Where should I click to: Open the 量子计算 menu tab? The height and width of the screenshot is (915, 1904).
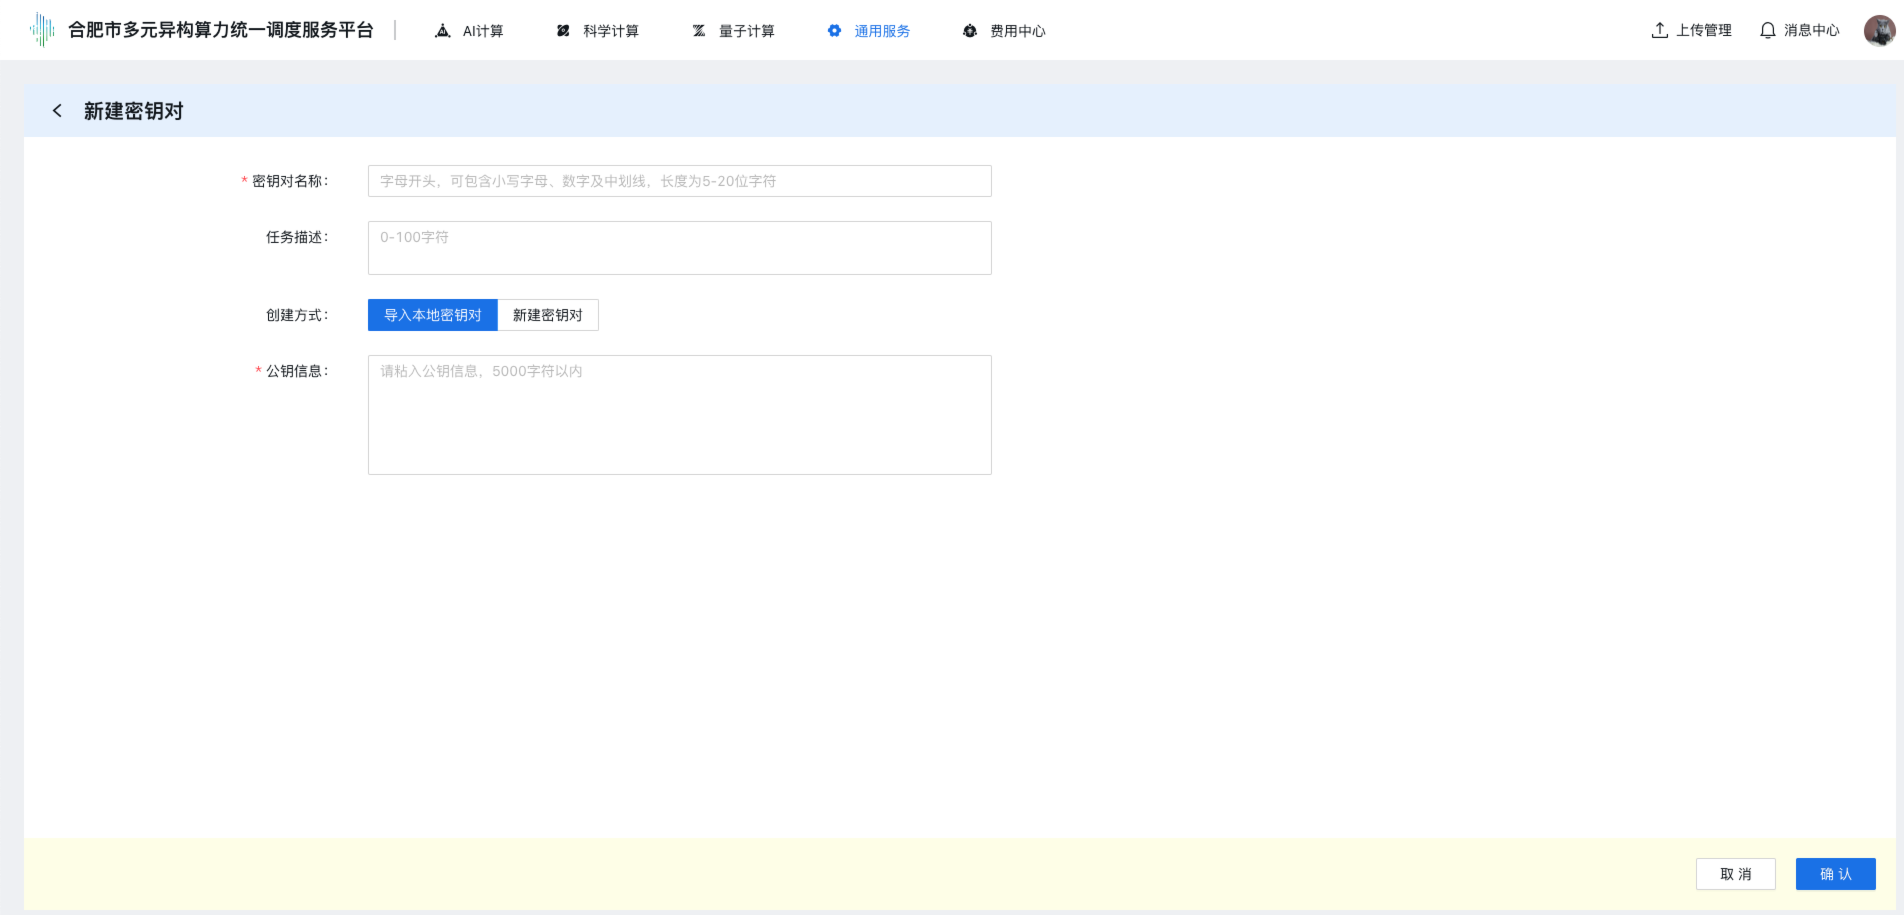(x=746, y=31)
